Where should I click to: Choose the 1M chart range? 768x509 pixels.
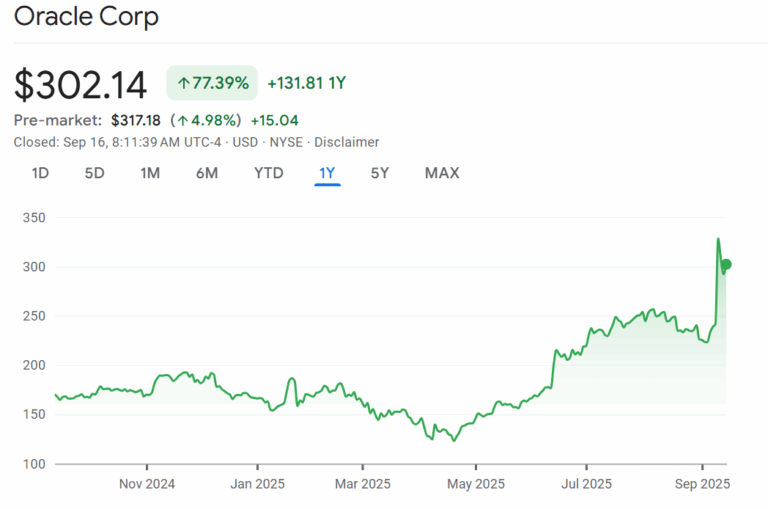click(150, 173)
